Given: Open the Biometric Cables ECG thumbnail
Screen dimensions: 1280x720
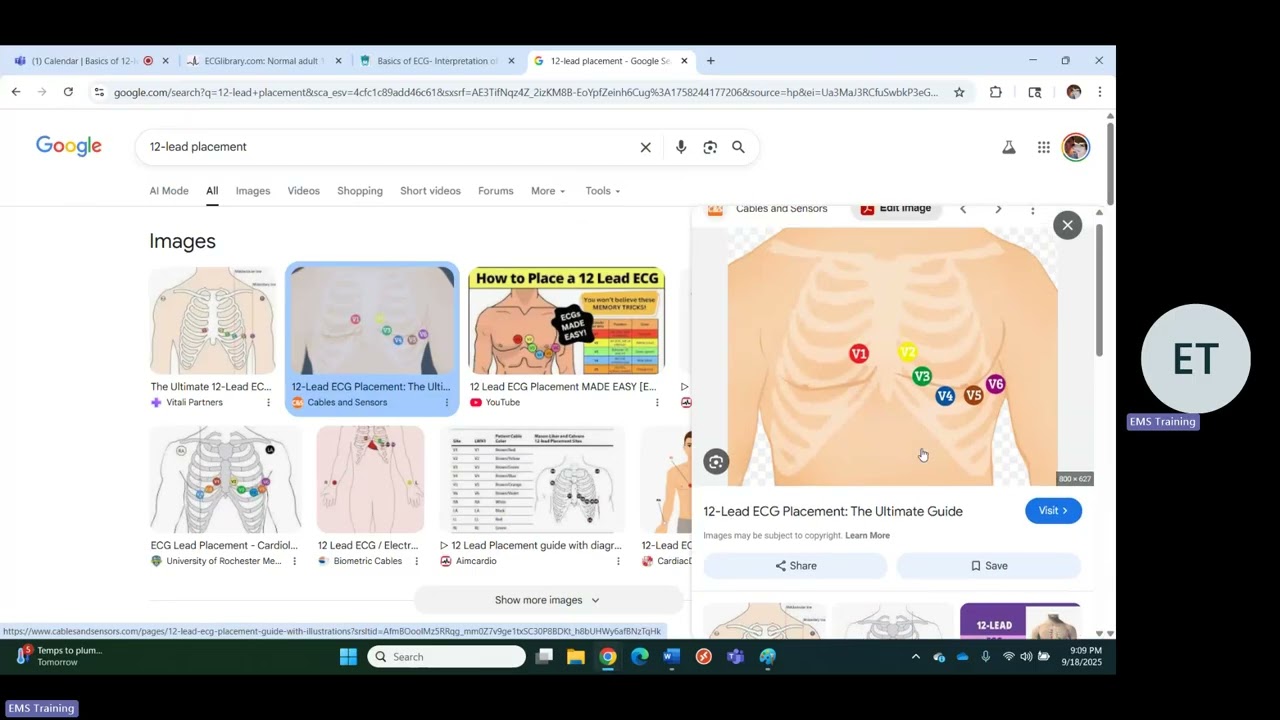Looking at the screenshot, I should tap(371, 480).
